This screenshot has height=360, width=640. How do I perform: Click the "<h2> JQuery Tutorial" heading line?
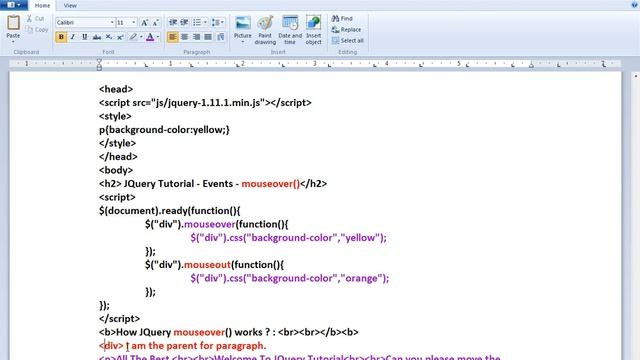[x=213, y=184]
